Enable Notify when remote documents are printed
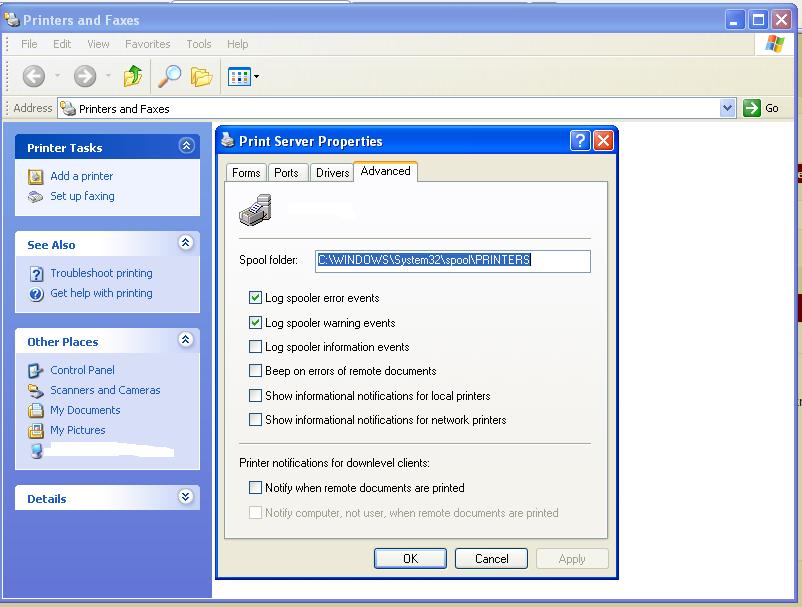The width and height of the screenshot is (802, 607). (255, 488)
